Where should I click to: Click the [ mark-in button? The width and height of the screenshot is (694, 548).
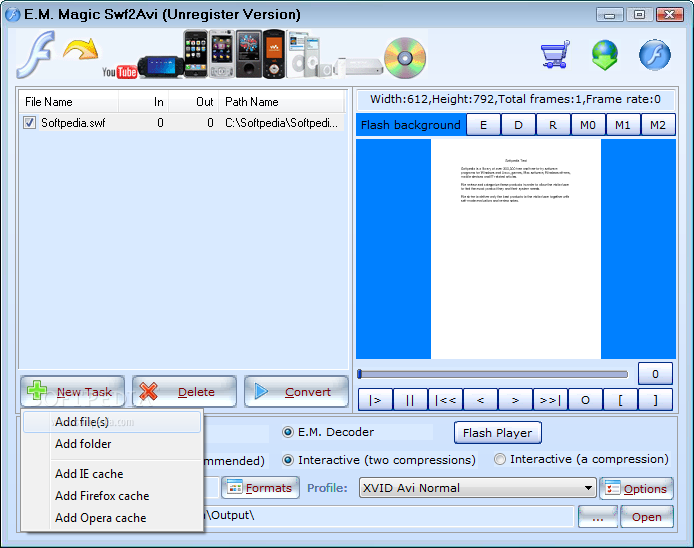(620, 400)
